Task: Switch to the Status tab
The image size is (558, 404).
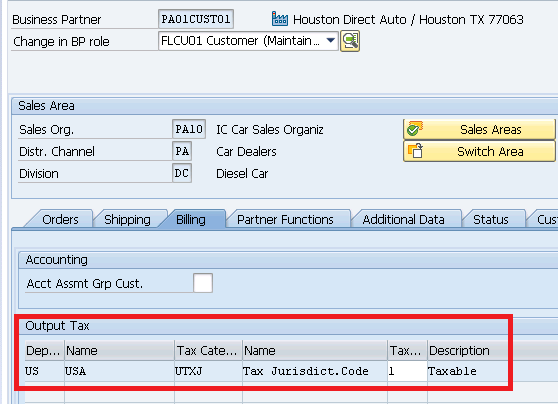Action: [x=490, y=220]
